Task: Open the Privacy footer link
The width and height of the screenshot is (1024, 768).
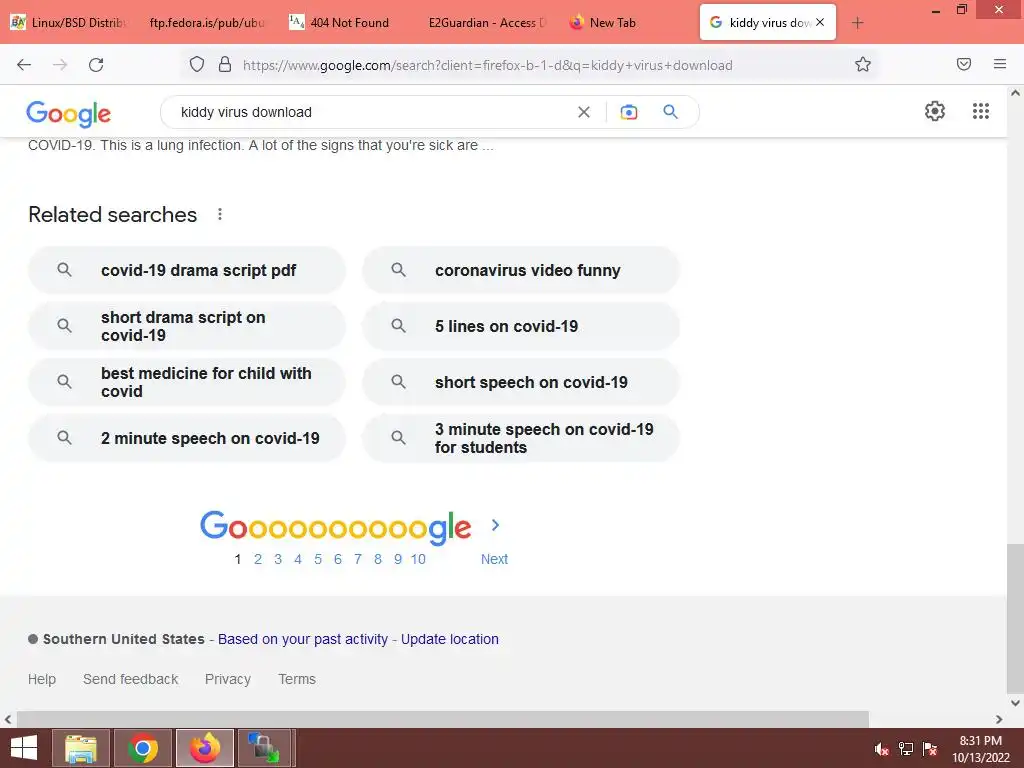Action: [228, 679]
